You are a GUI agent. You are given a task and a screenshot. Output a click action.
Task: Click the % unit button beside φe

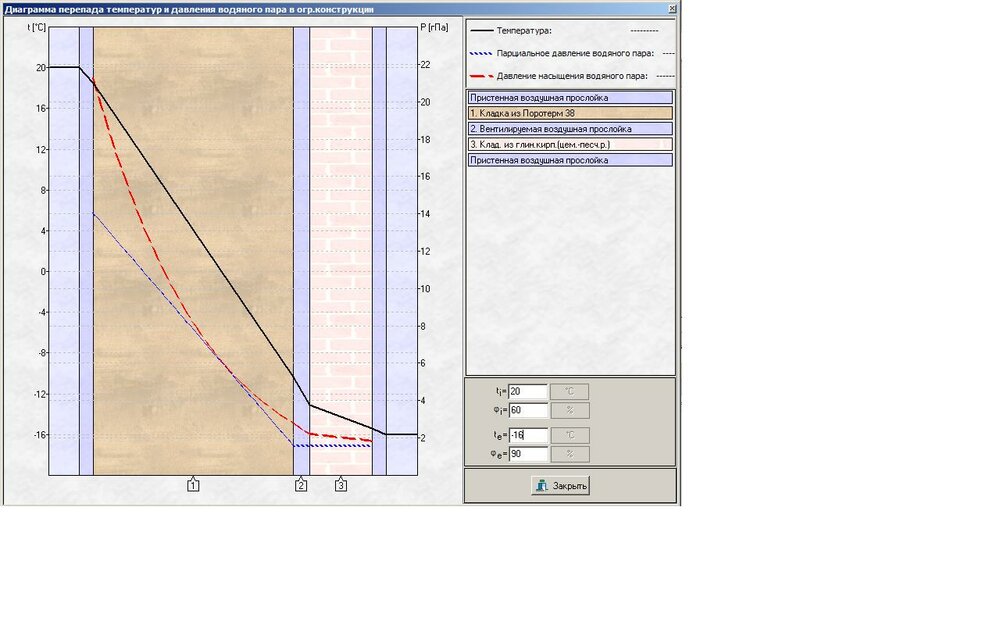570,454
